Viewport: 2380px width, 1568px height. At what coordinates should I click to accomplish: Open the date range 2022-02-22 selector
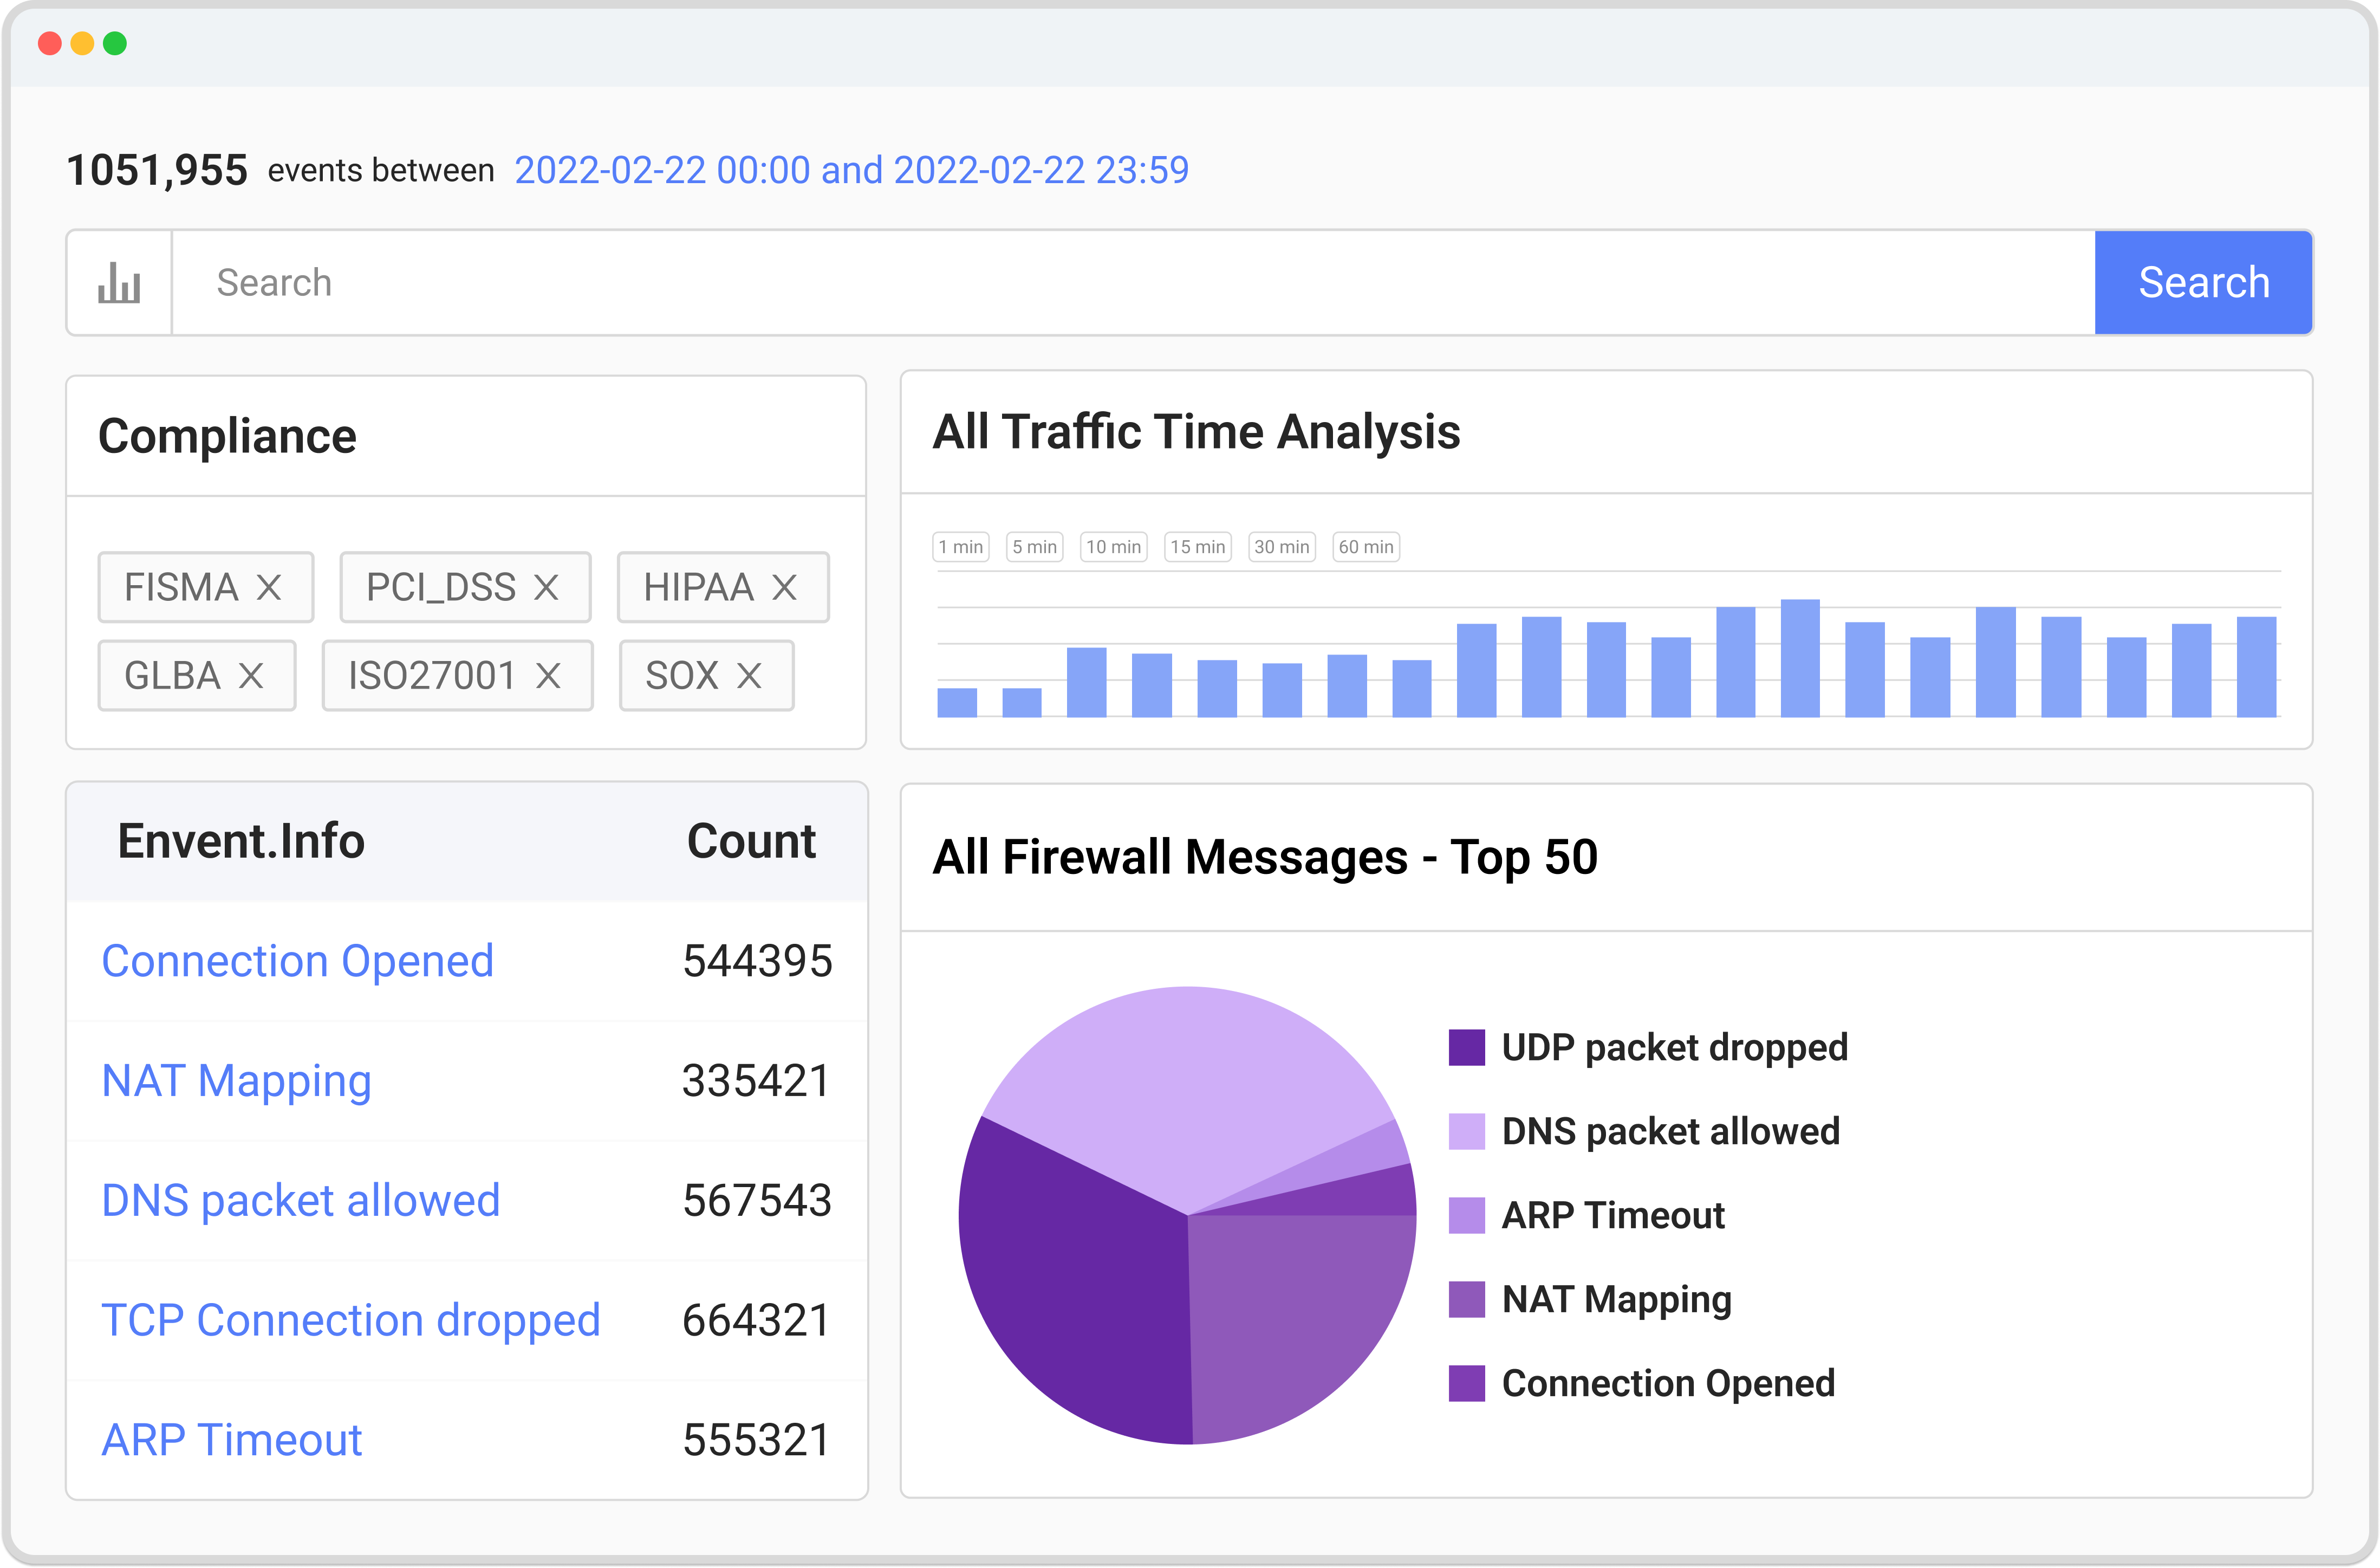pos(849,170)
